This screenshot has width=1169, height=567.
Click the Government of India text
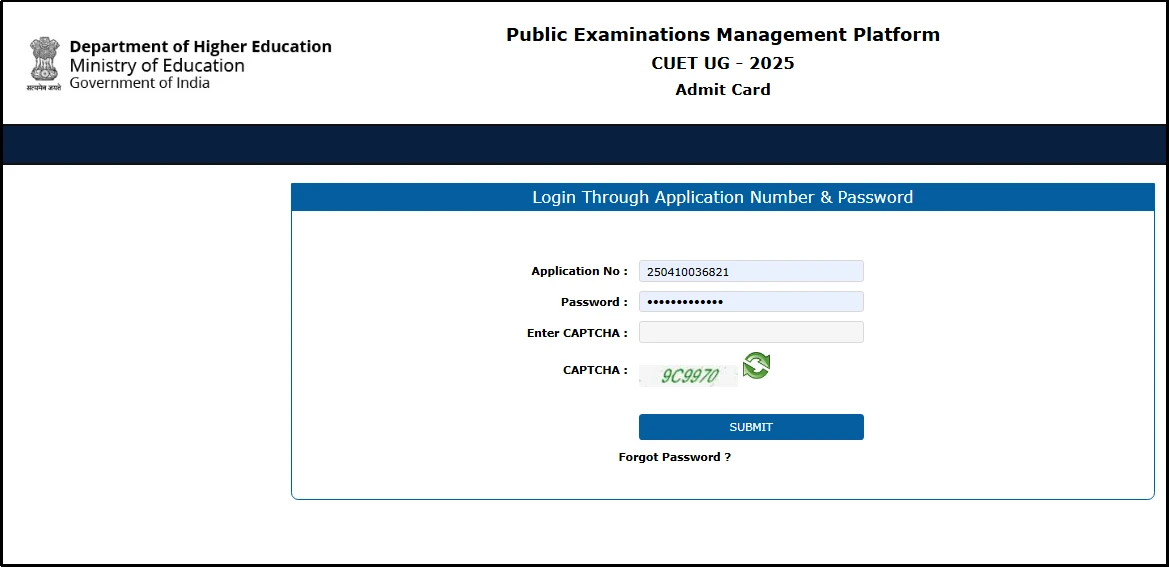[139, 83]
